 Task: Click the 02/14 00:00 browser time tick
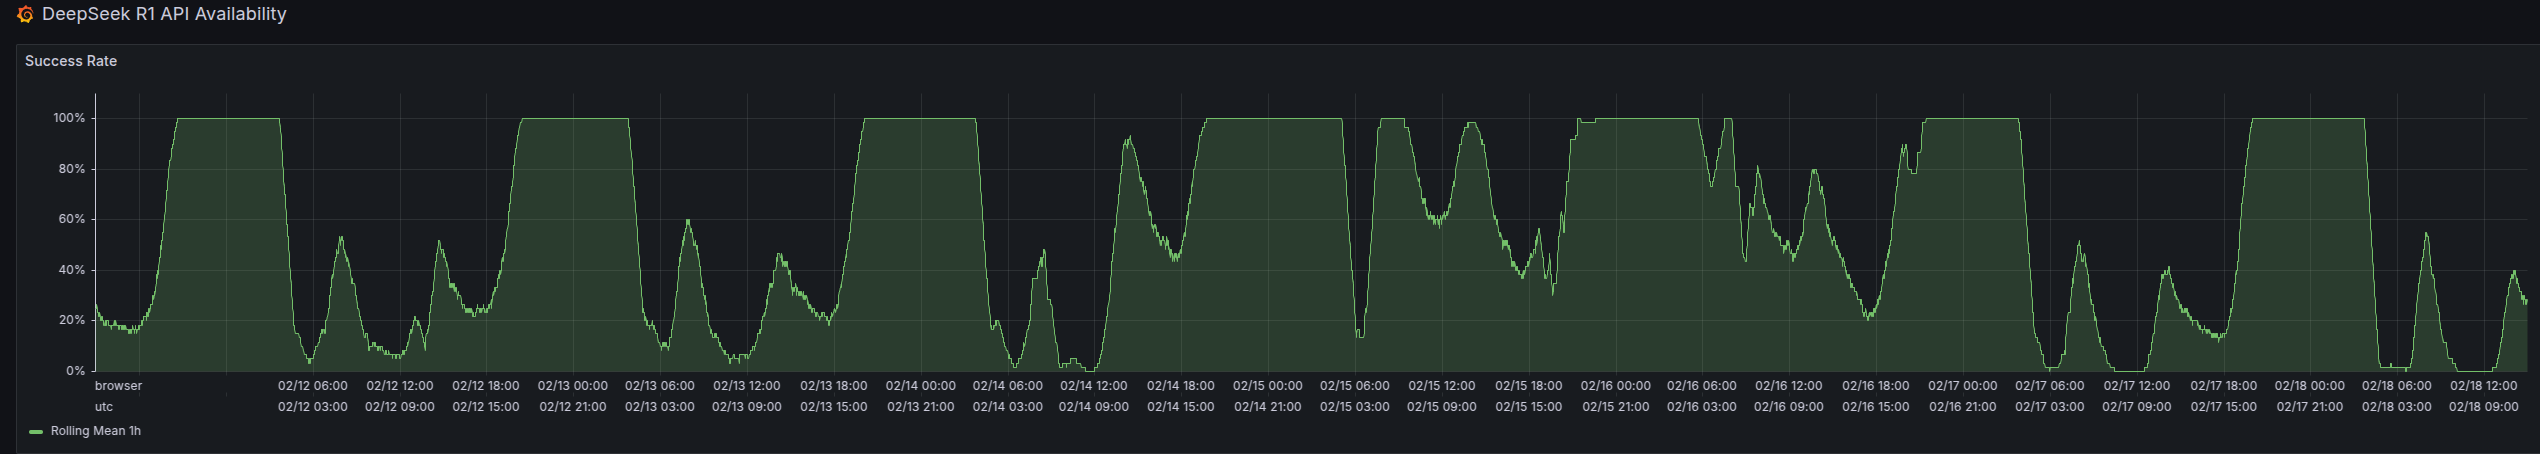(x=921, y=386)
